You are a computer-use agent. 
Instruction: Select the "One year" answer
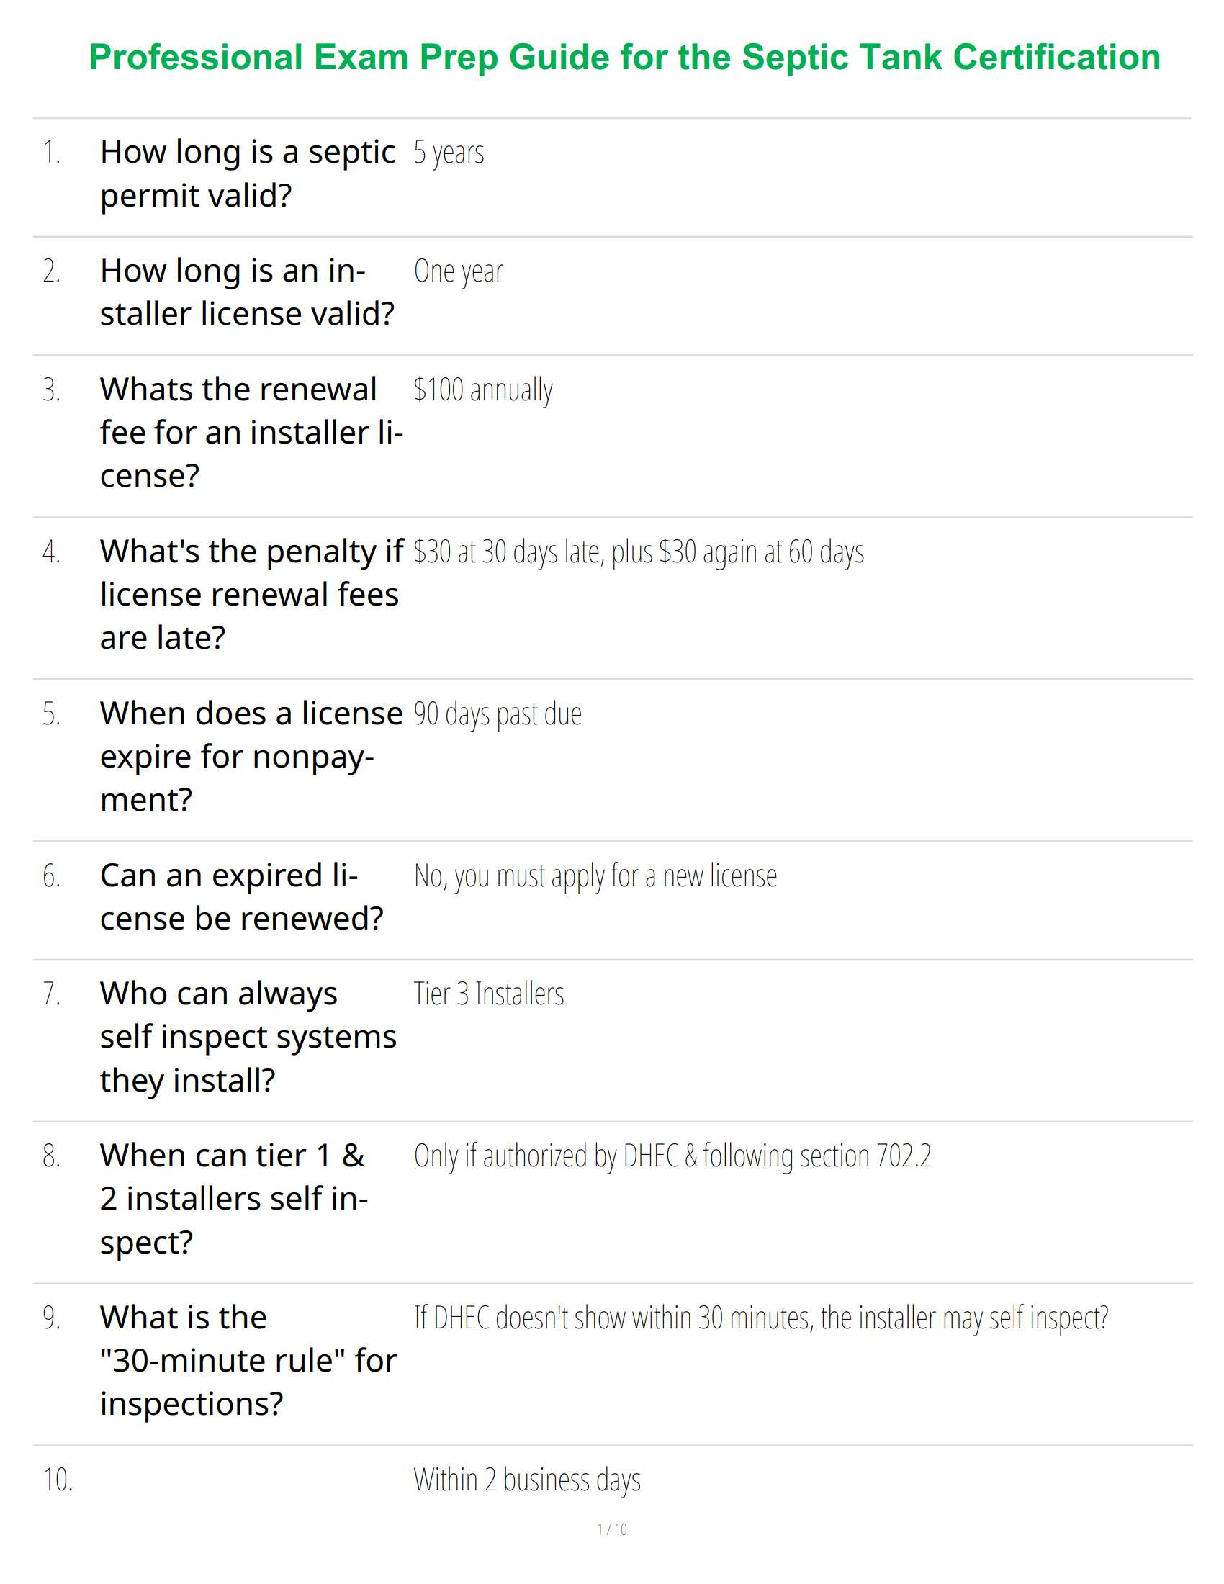click(x=458, y=271)
